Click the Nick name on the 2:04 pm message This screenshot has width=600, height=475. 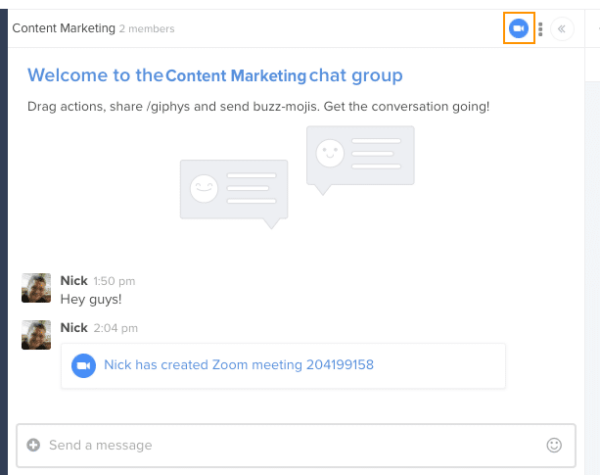tap(74, 328)
